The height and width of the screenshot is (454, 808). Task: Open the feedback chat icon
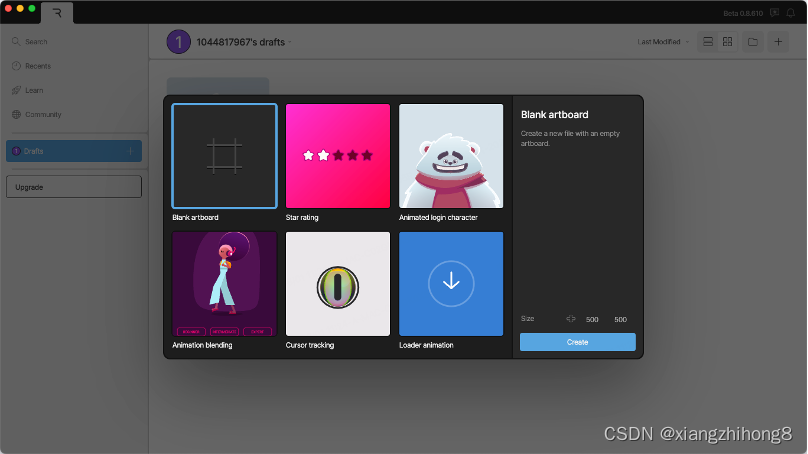point(775,13)
